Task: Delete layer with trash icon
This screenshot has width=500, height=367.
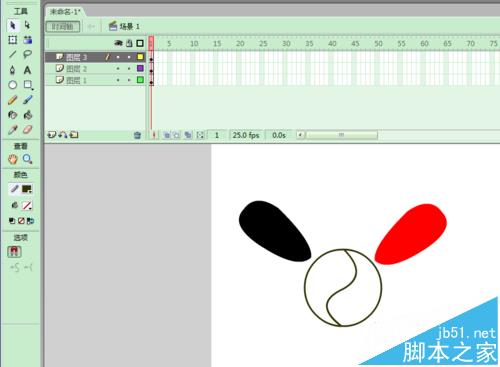Action: point(137,135)
